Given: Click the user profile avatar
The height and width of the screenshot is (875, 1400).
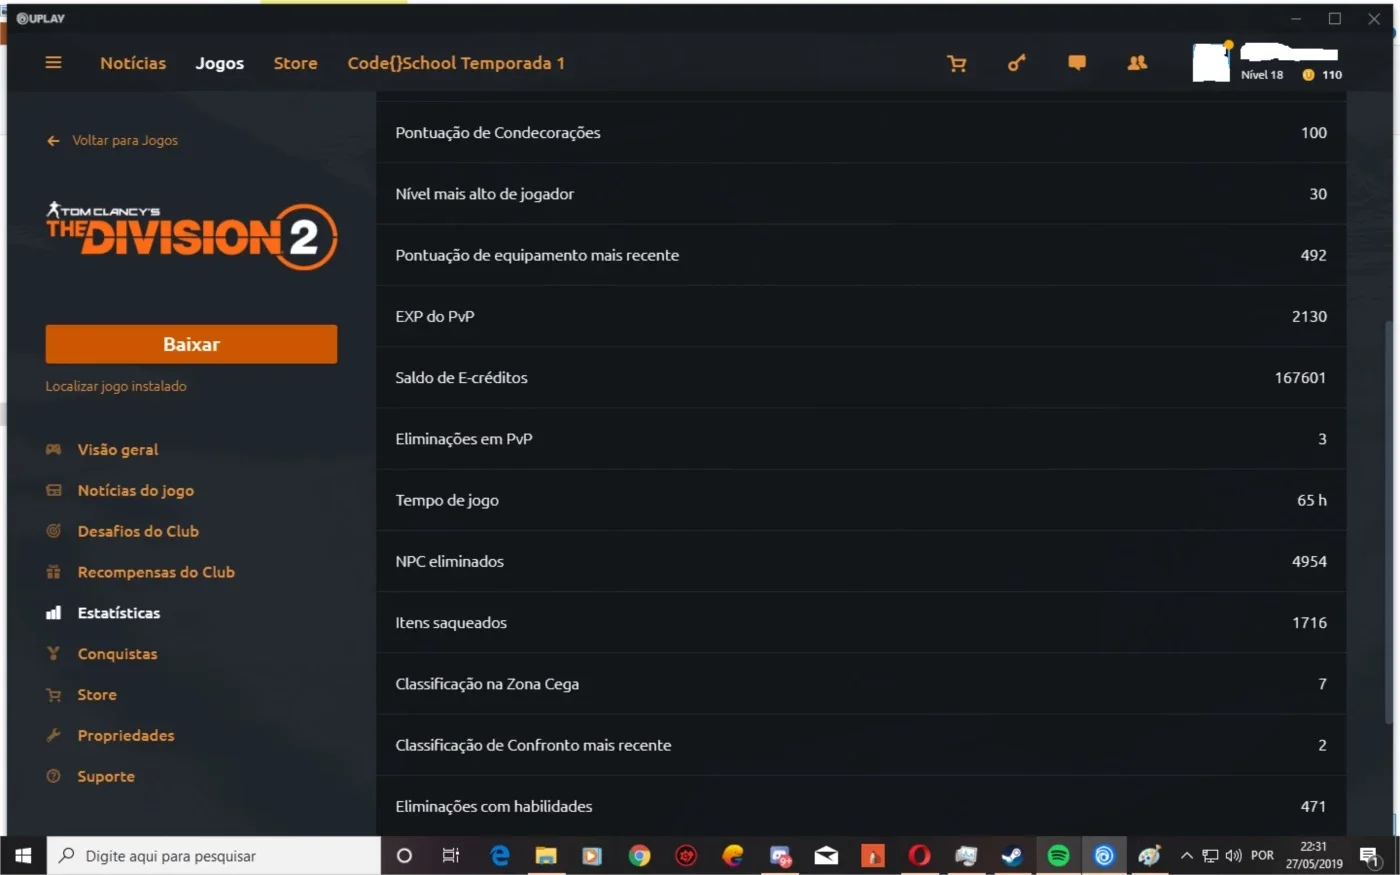Looking at the screenshot, I should [x=1211, y=62].
